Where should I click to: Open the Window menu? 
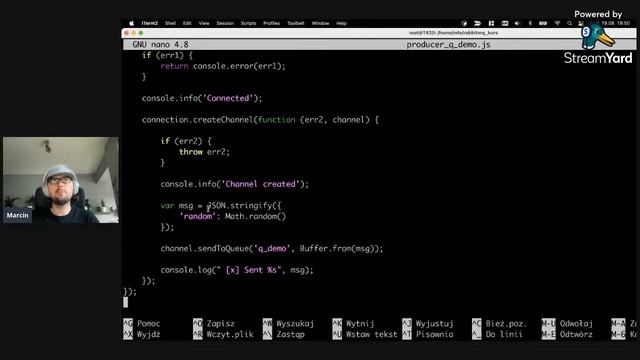tap(320, 23)
